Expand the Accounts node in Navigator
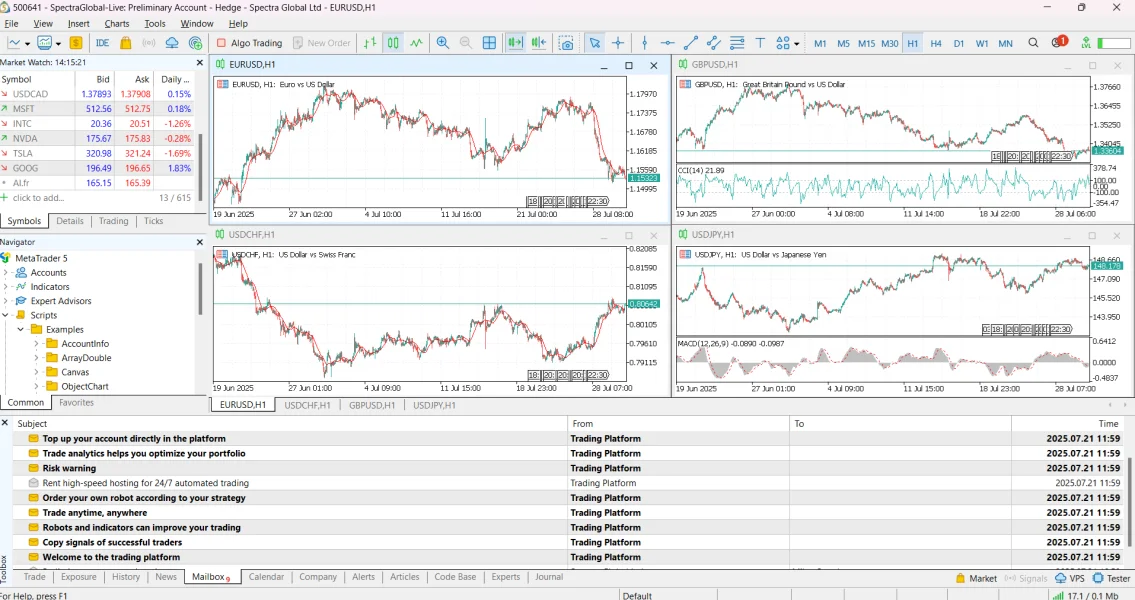1135x600 pixels. pos(6,272)
